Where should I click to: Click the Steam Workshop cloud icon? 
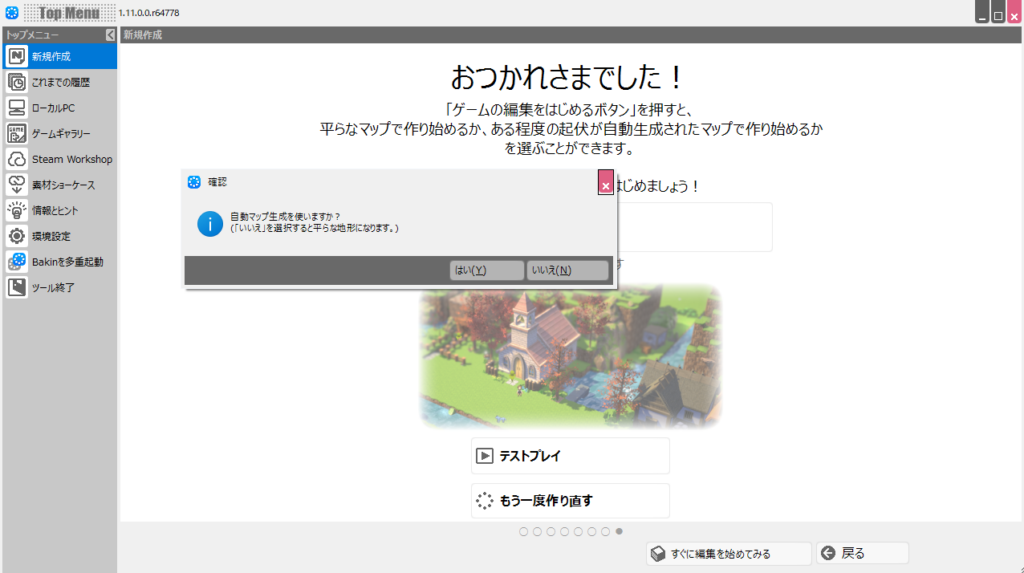[x=17, y=159]
